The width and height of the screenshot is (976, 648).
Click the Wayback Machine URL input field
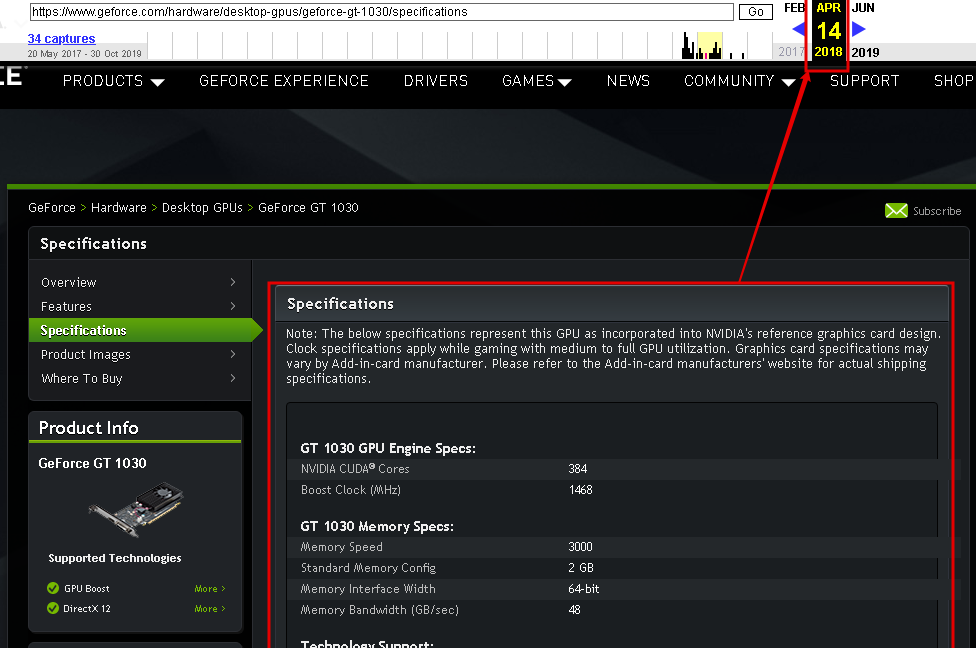click(x=382, y=12)
